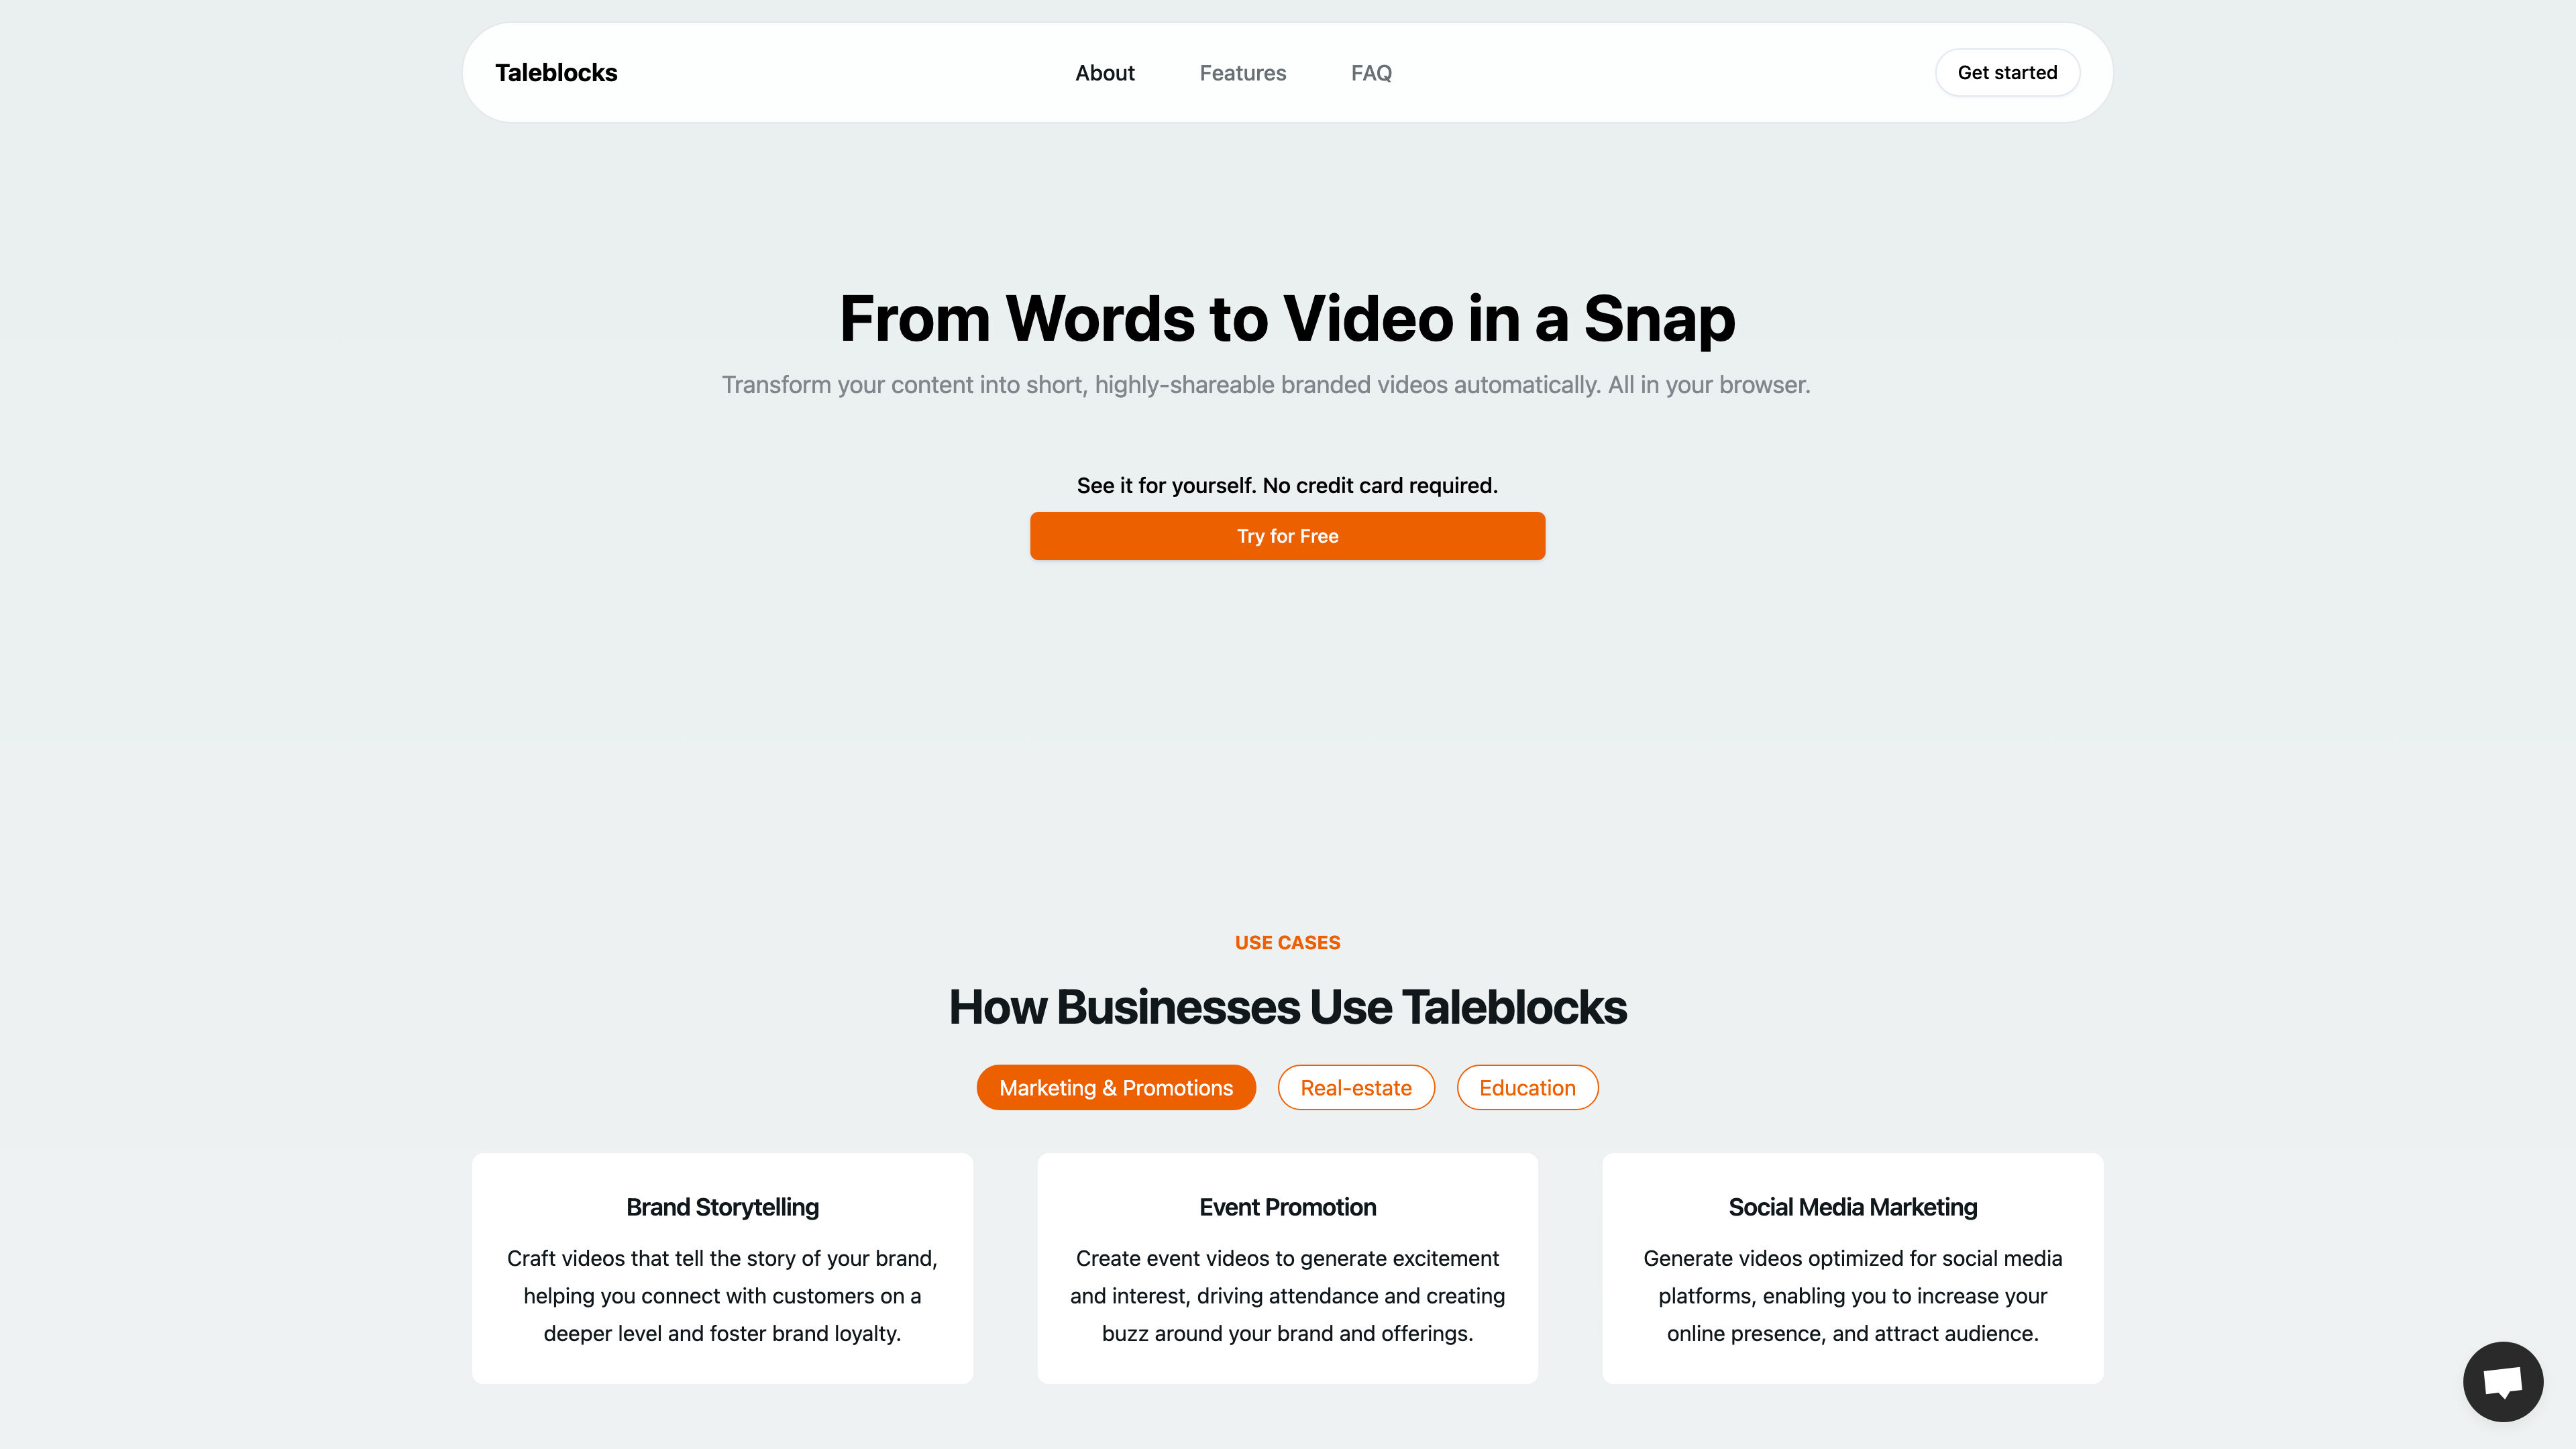Select the Marketing & Promotions filter tag

1115,1086
